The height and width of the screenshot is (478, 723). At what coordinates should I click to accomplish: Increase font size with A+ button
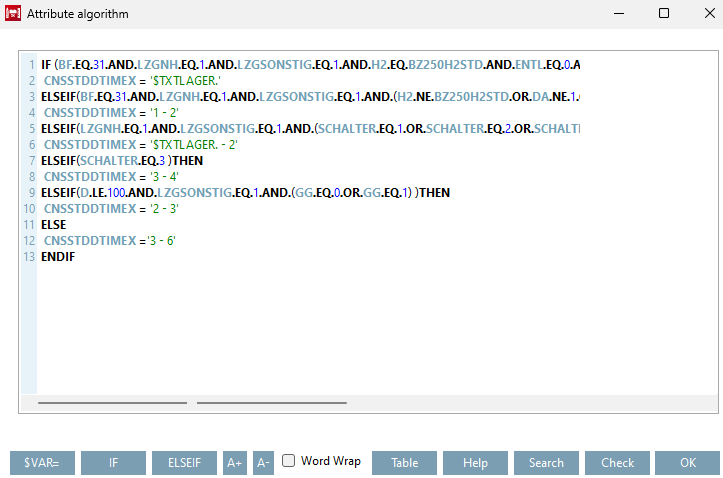(235, 463)
